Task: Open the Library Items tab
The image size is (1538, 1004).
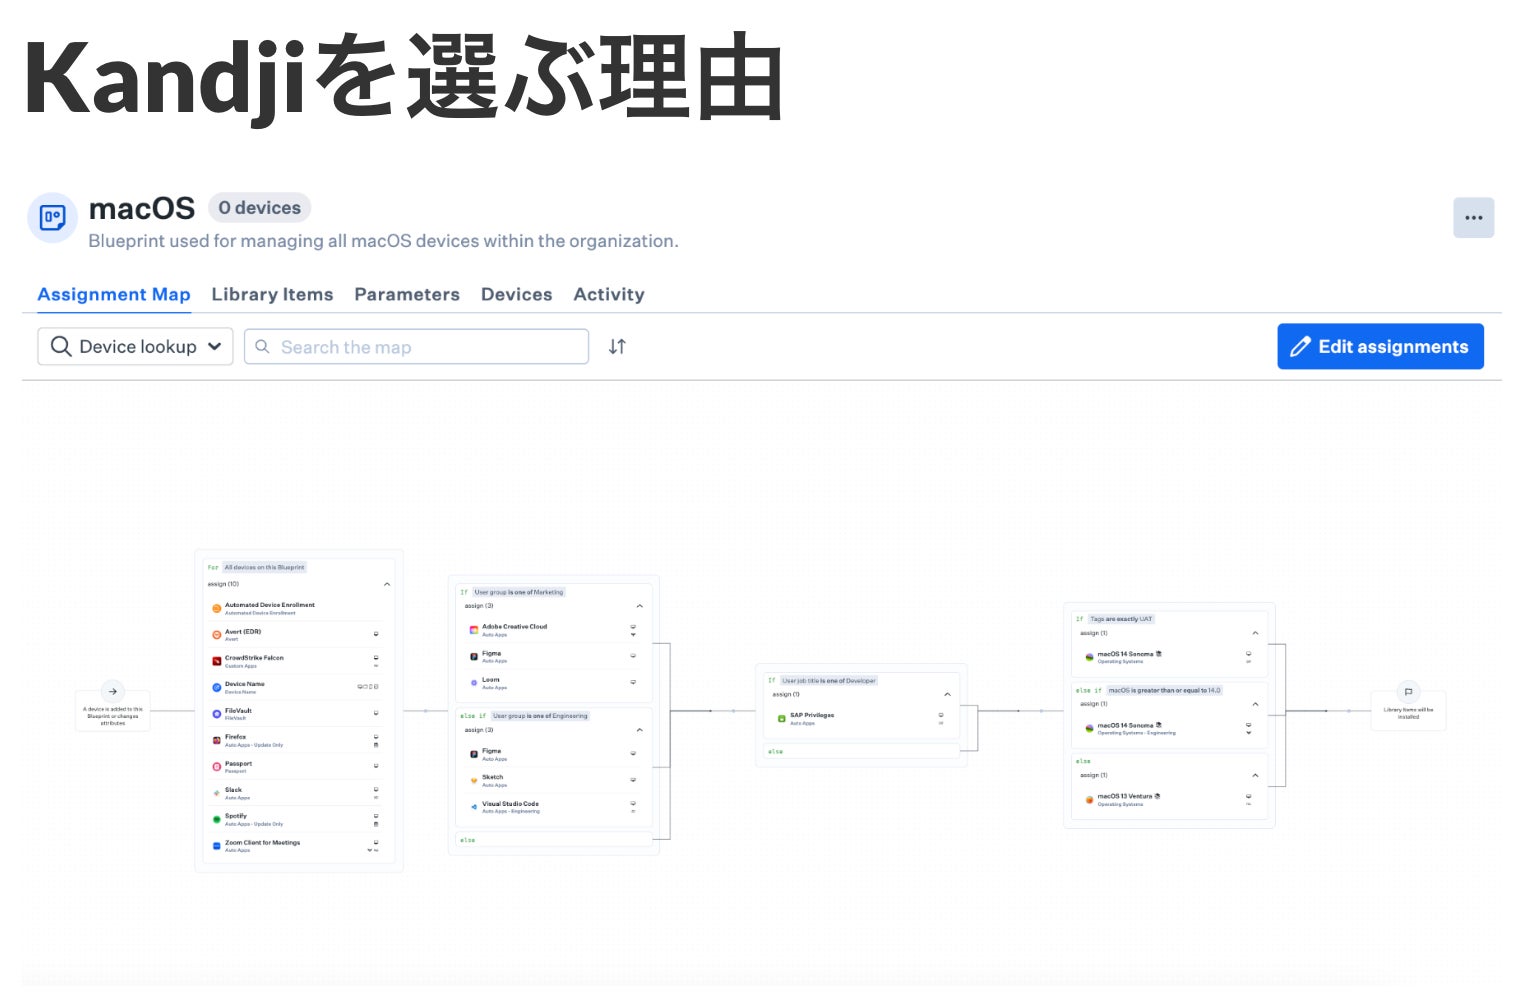Action: 272,294
